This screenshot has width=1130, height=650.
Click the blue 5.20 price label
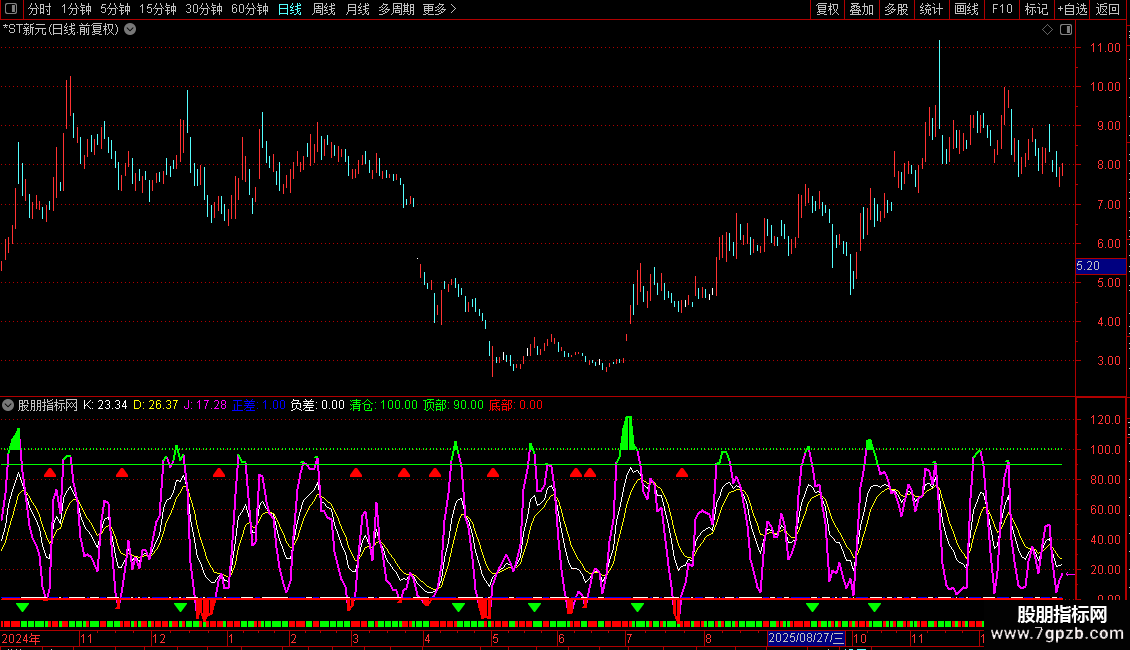tap(1087, 266)
